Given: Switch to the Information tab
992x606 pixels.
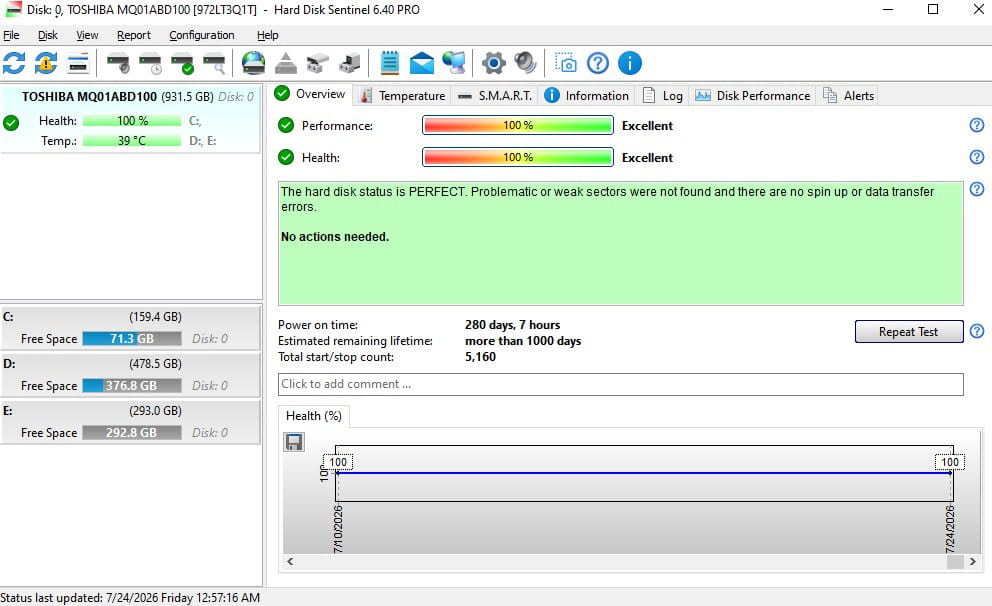Looking at the screenshot, I should click(x=587, y=96).
